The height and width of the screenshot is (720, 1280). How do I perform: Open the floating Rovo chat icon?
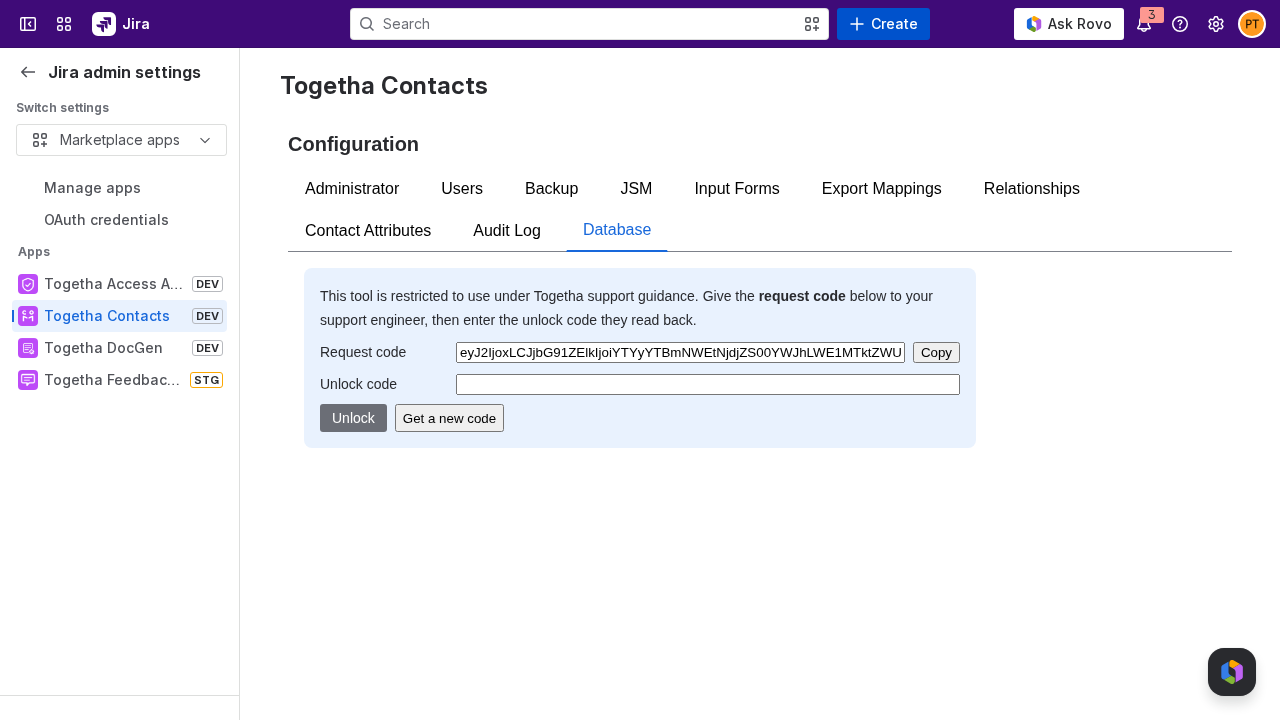coord(1232,672)
